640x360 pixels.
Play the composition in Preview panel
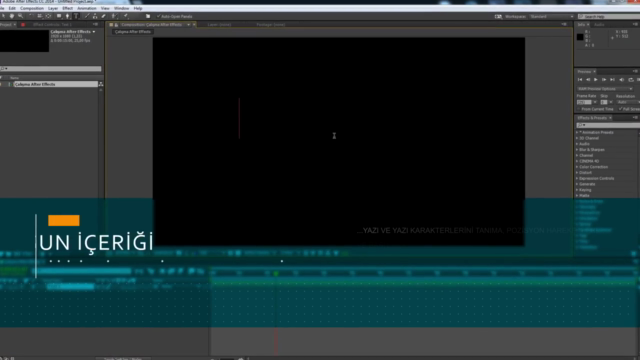(x=596, y=80)
